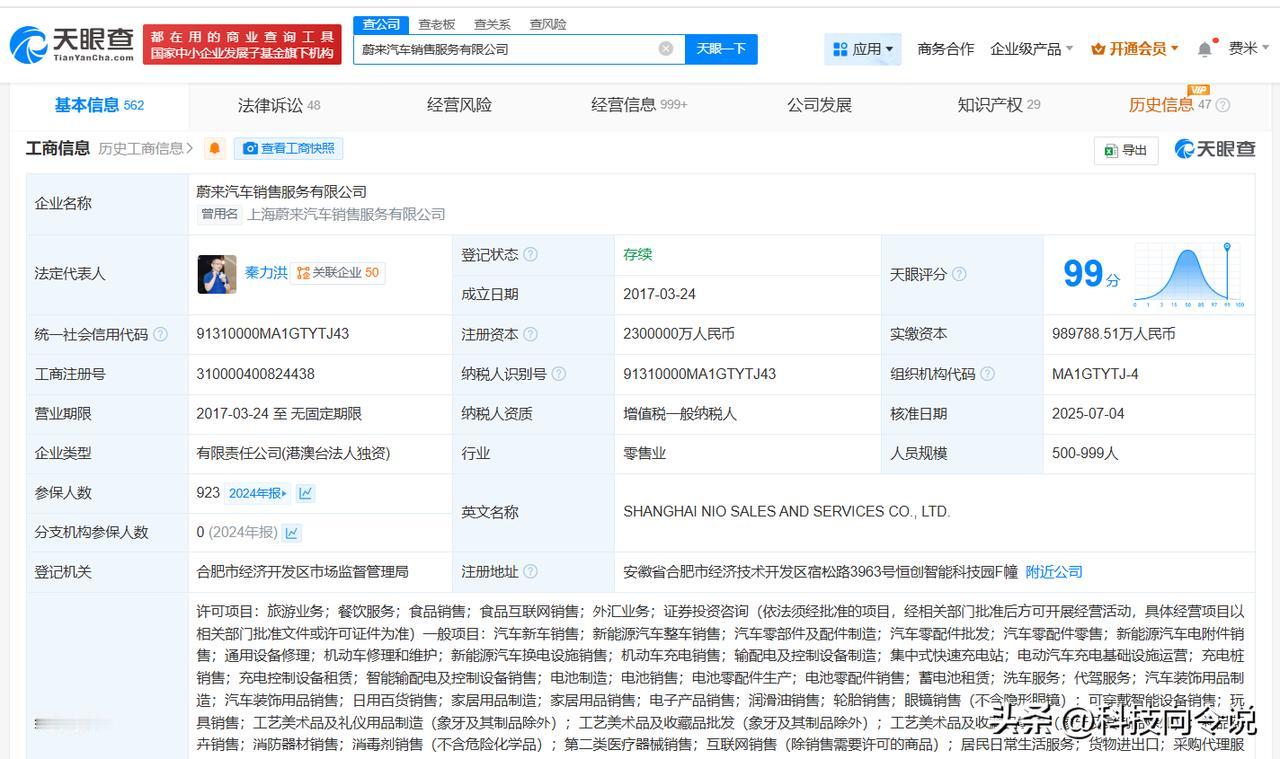Screen dimensions: 1280x759
Task: Clear the search box with the X icon
Action: 666,48
